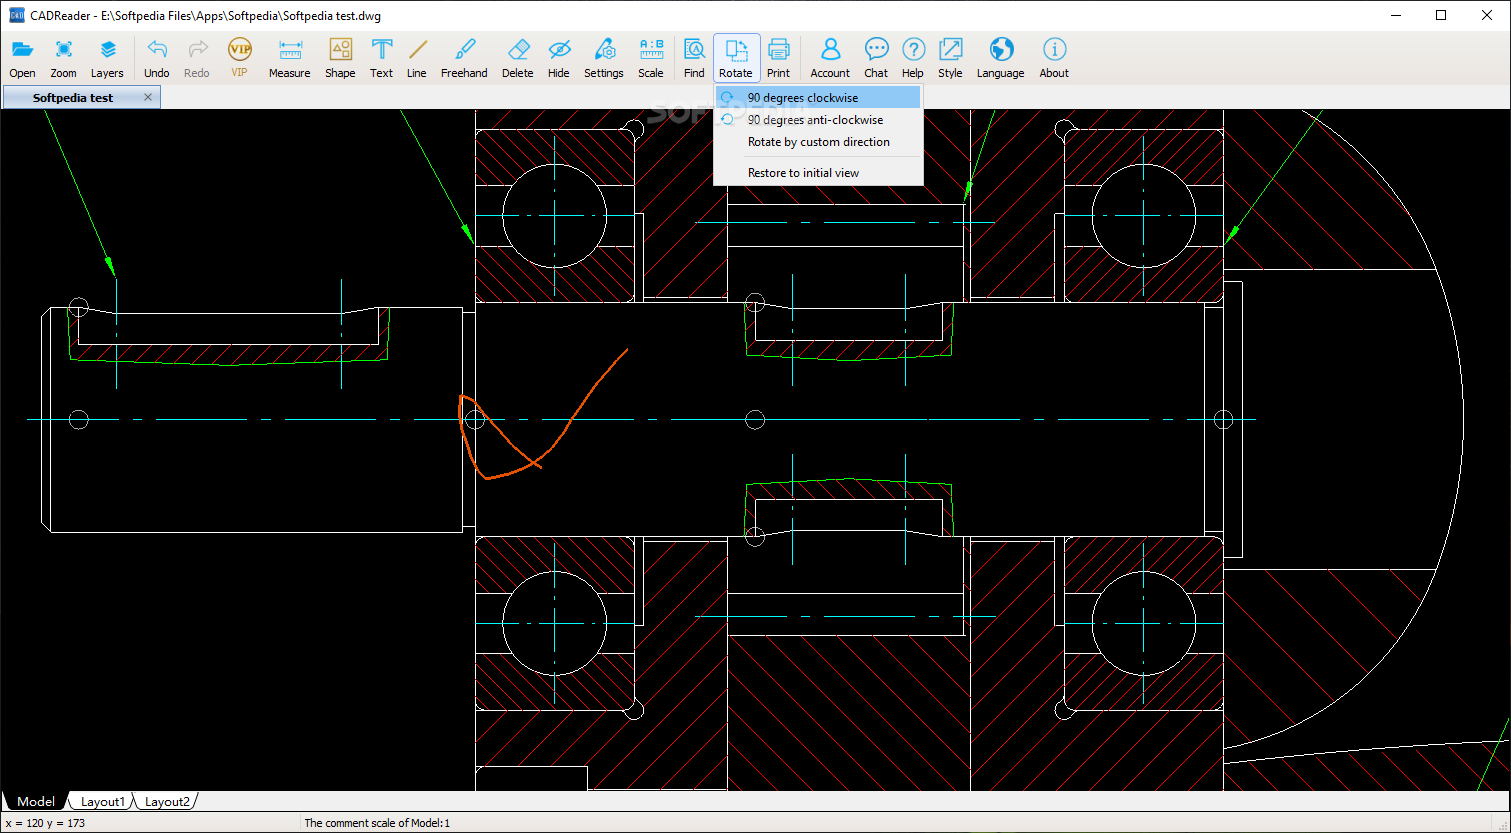The image size is (1511, 833).
Task: Choose the Shape tool
Action: 340,59
